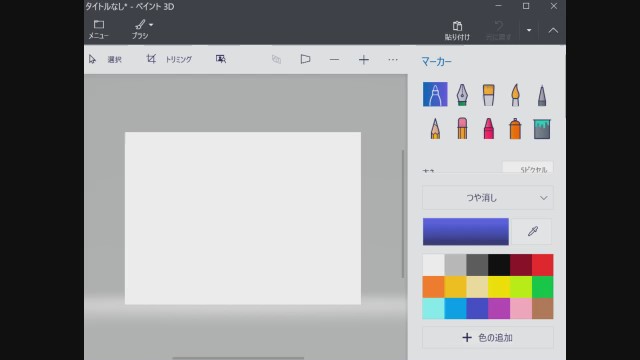Click the thickness pixel value field
Viewport: 640px width, 360px height.
click(x=527, y=167)
